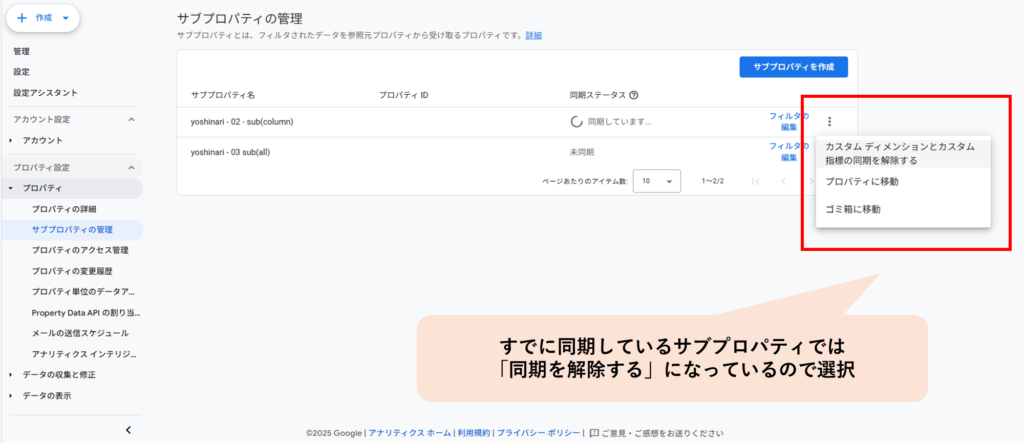The height and width of the screenshot is (443, 1024).
Task: Click フィルタの編集 for yoshinari - 02
Action: 788,122
